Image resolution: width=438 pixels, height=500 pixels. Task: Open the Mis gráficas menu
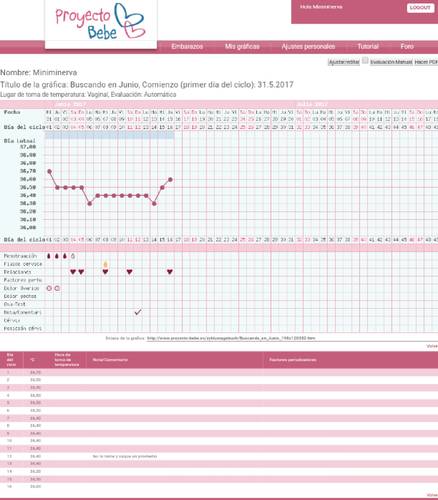pyautogui.click(x=242, y=46)
